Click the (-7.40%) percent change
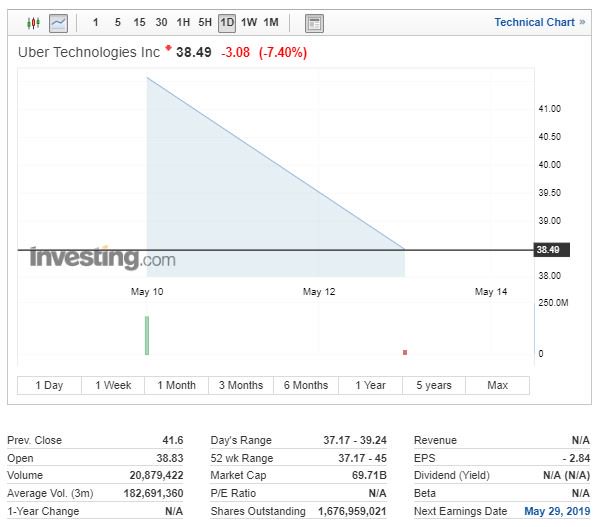602x527 pixels. click(x=283, y=52)
